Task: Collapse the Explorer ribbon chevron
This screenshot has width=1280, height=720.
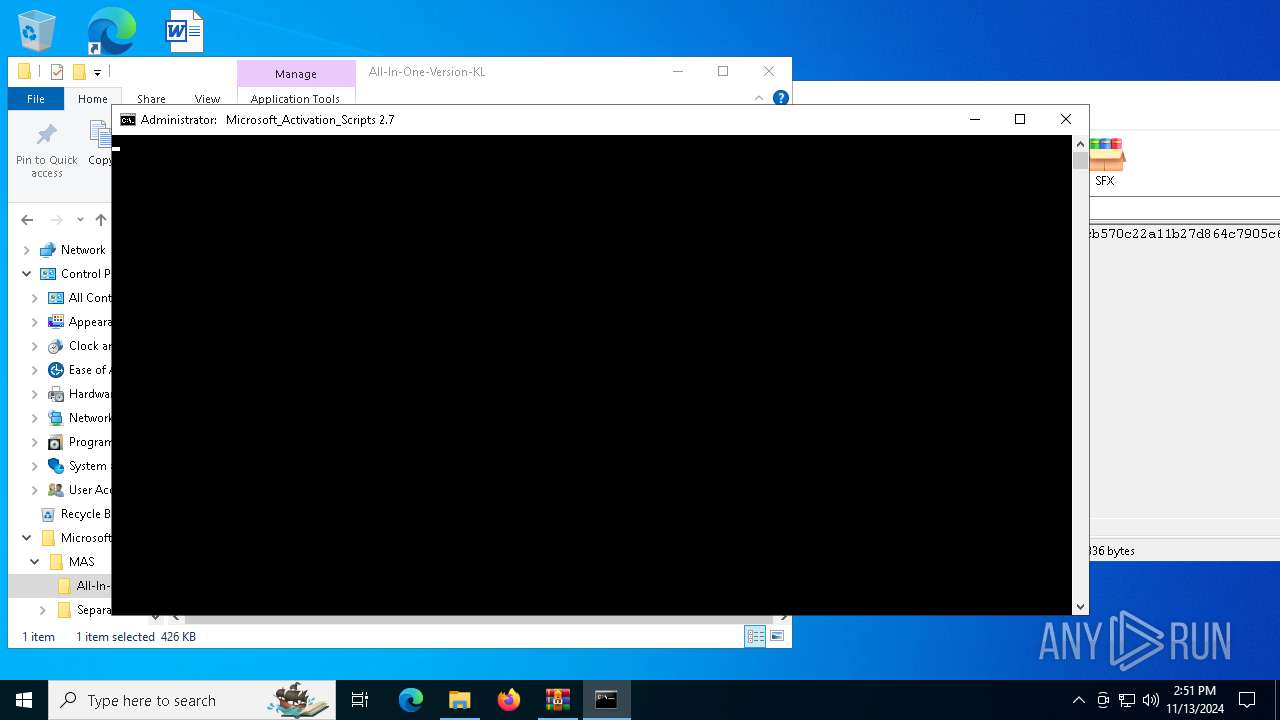Action: pos(759,98)
